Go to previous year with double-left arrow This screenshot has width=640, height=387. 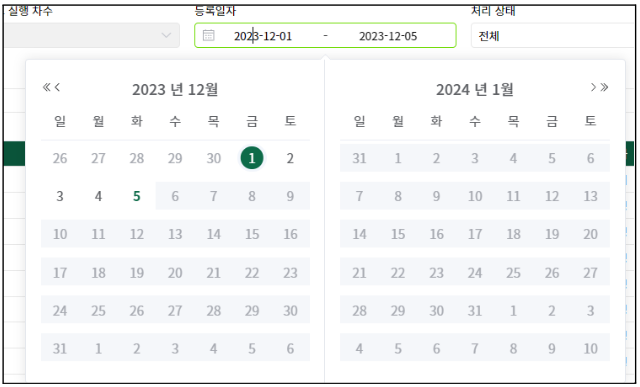[47, 87]
